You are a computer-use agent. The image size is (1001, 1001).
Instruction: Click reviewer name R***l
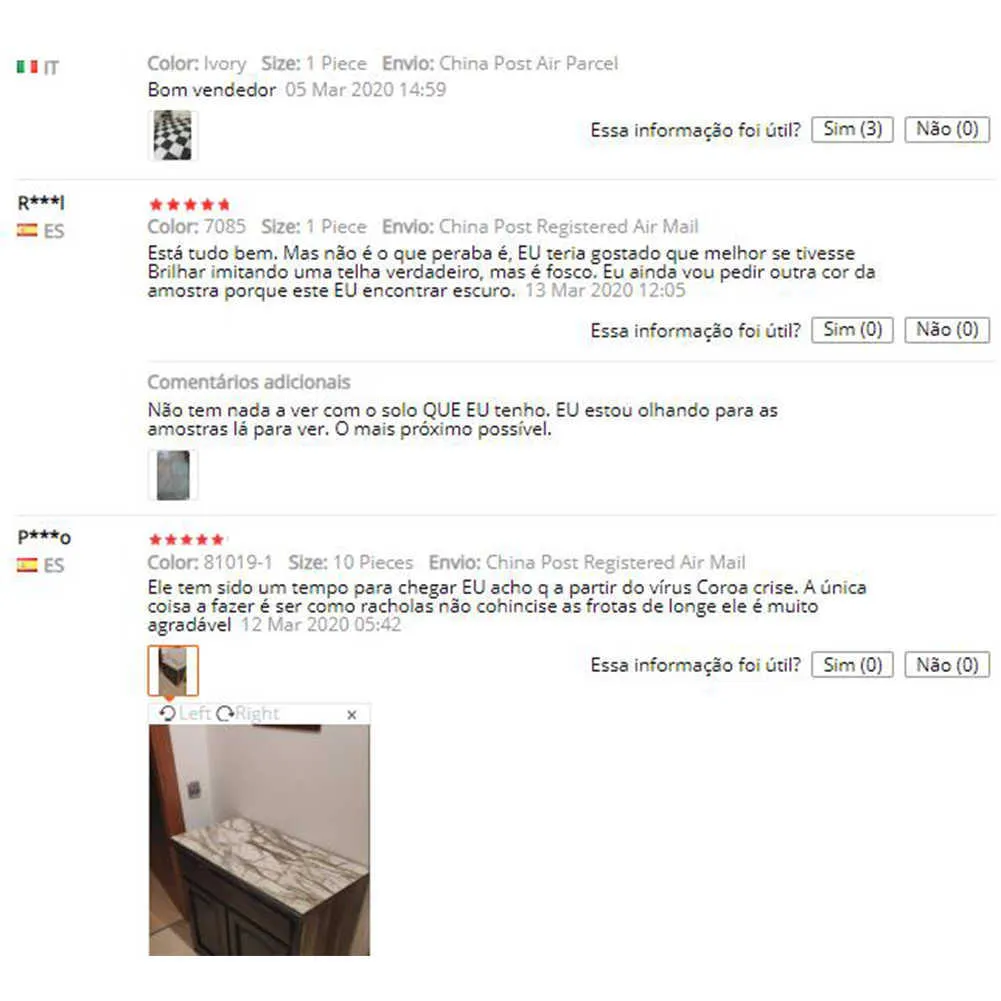tap(41, 203)
